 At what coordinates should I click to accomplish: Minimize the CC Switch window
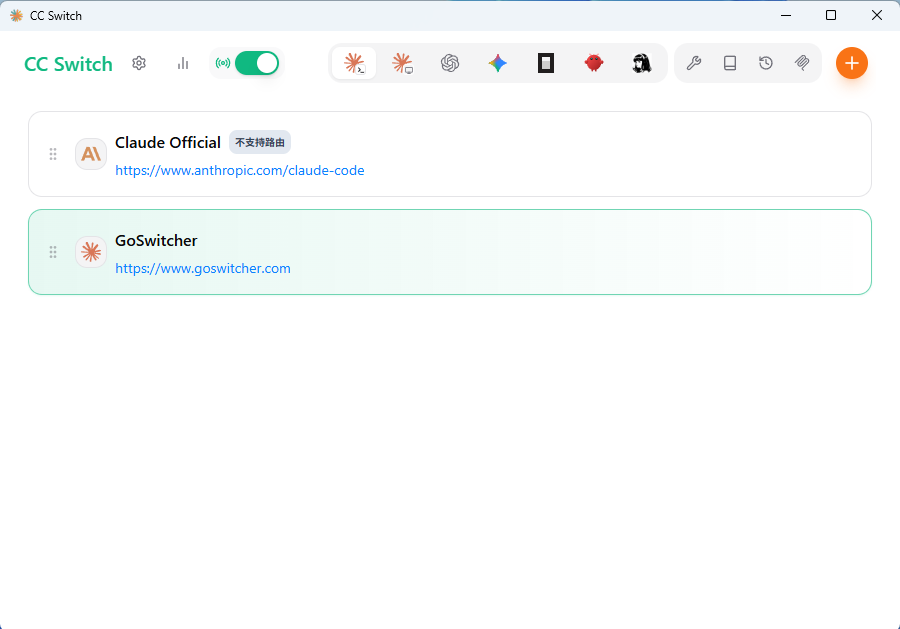[786, 15]
